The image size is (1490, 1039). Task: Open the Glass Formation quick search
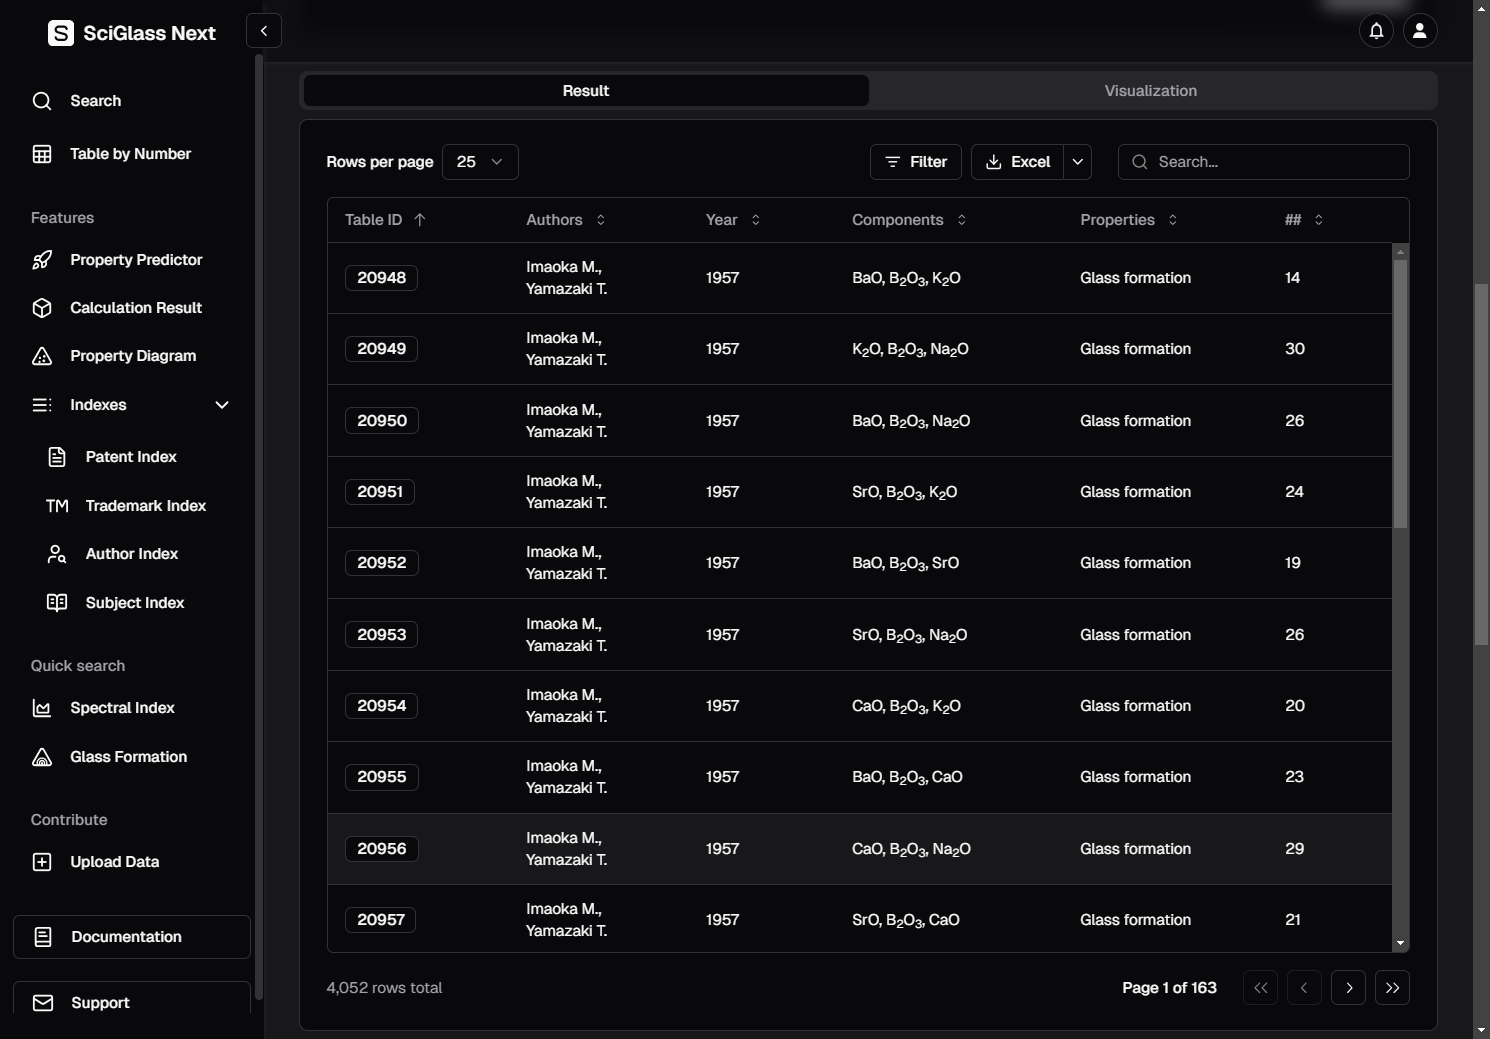point(128,757)
